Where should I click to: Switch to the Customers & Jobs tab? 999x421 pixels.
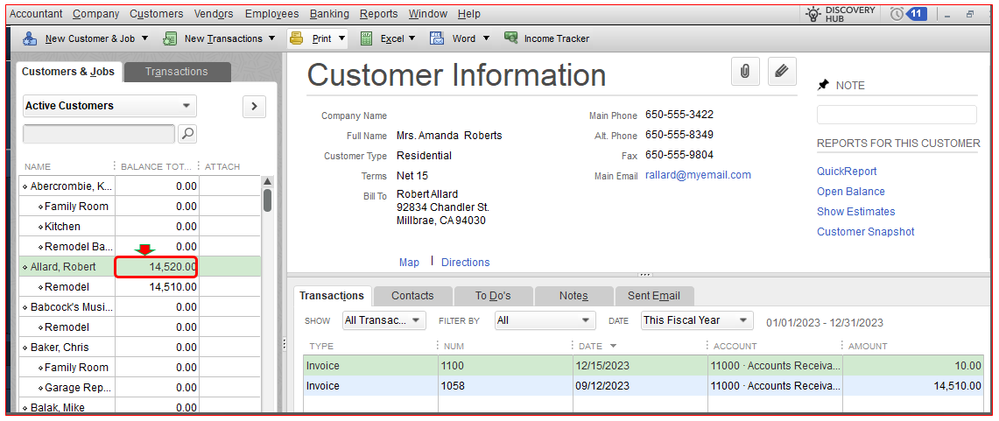[x=68, y=71]
